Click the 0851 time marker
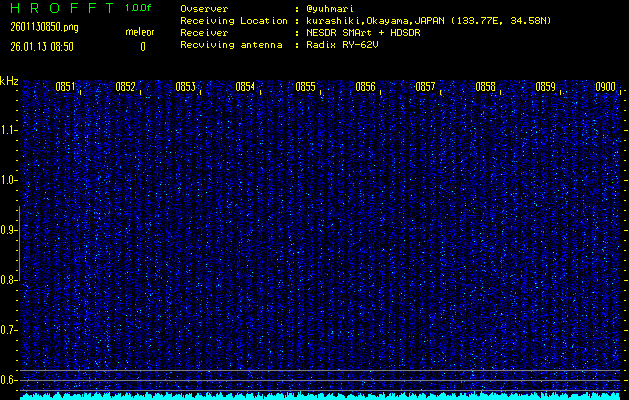The width and height of the screenshot is (629, 400). tap(65, 87)
